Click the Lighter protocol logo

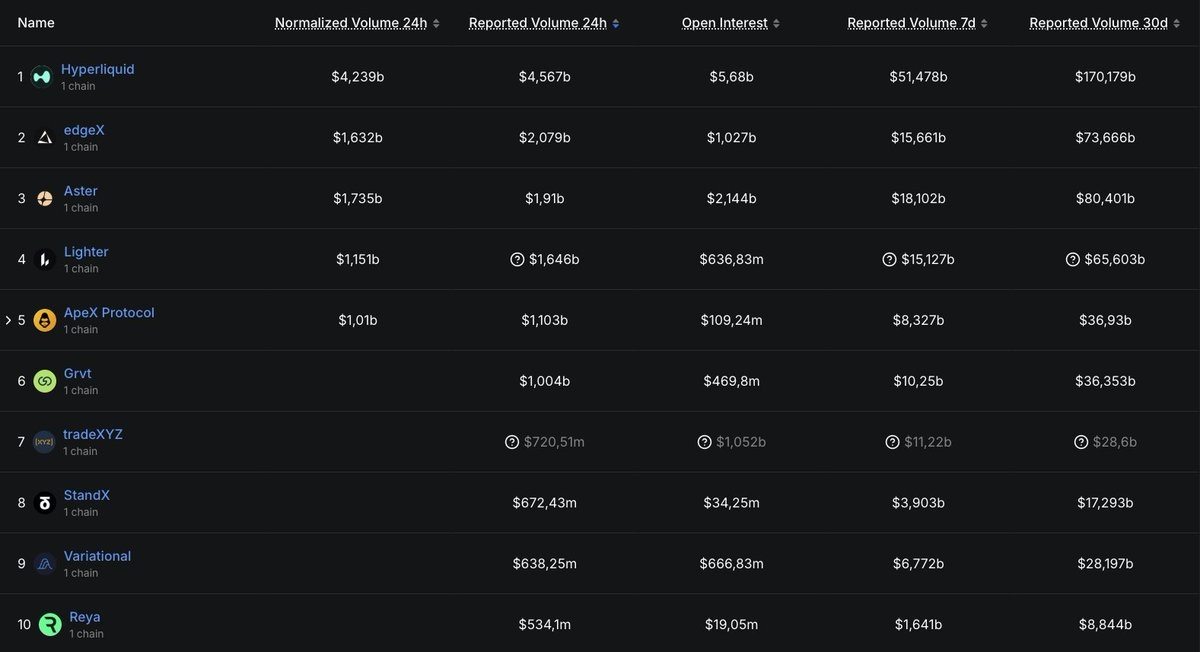(44, 259)
